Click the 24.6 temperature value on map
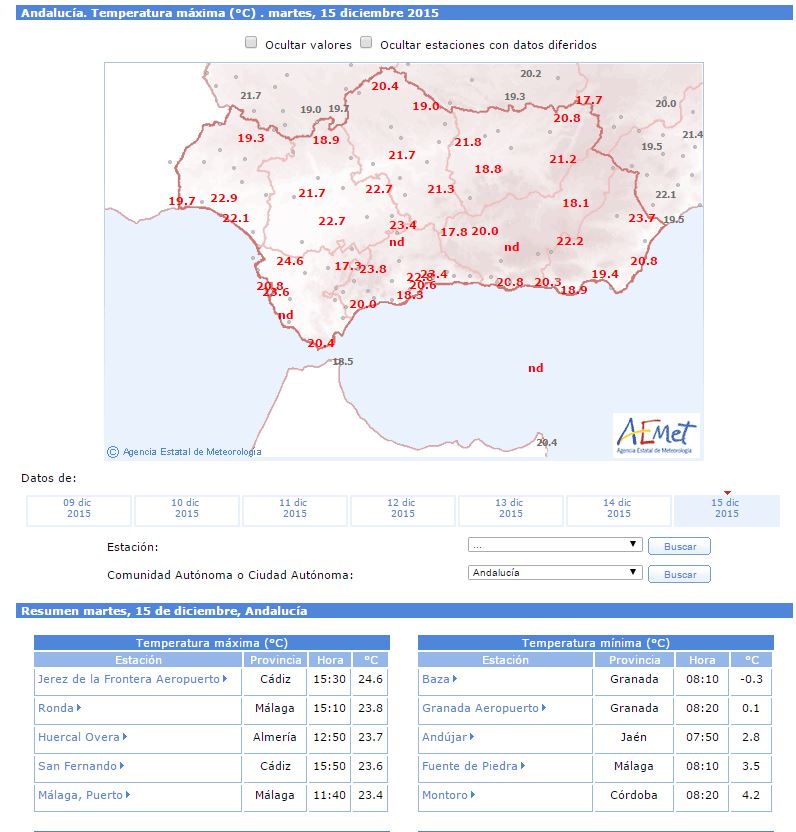This screenshot has width=796, height=832. [x=290, y=261]
